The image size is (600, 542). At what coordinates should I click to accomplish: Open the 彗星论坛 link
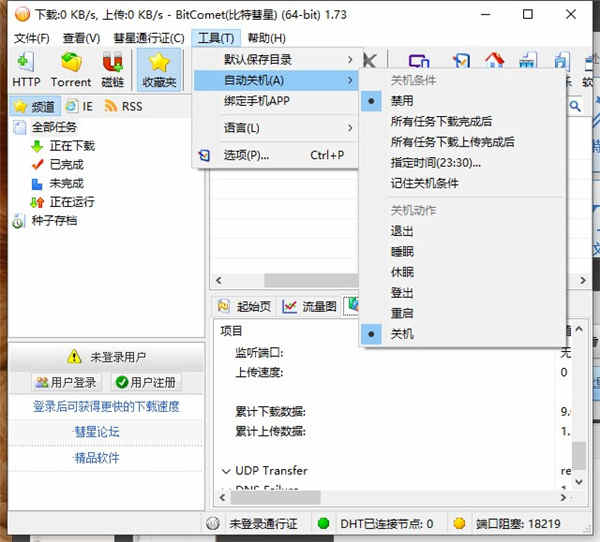coord(97,432)
